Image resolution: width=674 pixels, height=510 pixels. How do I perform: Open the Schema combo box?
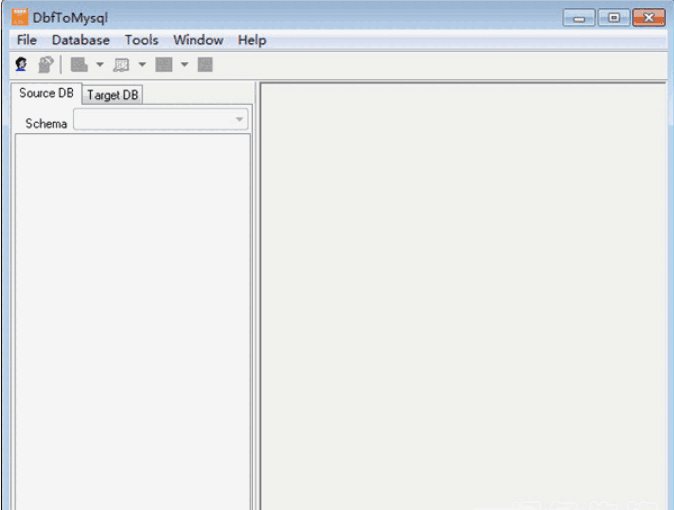click(161, 119)
